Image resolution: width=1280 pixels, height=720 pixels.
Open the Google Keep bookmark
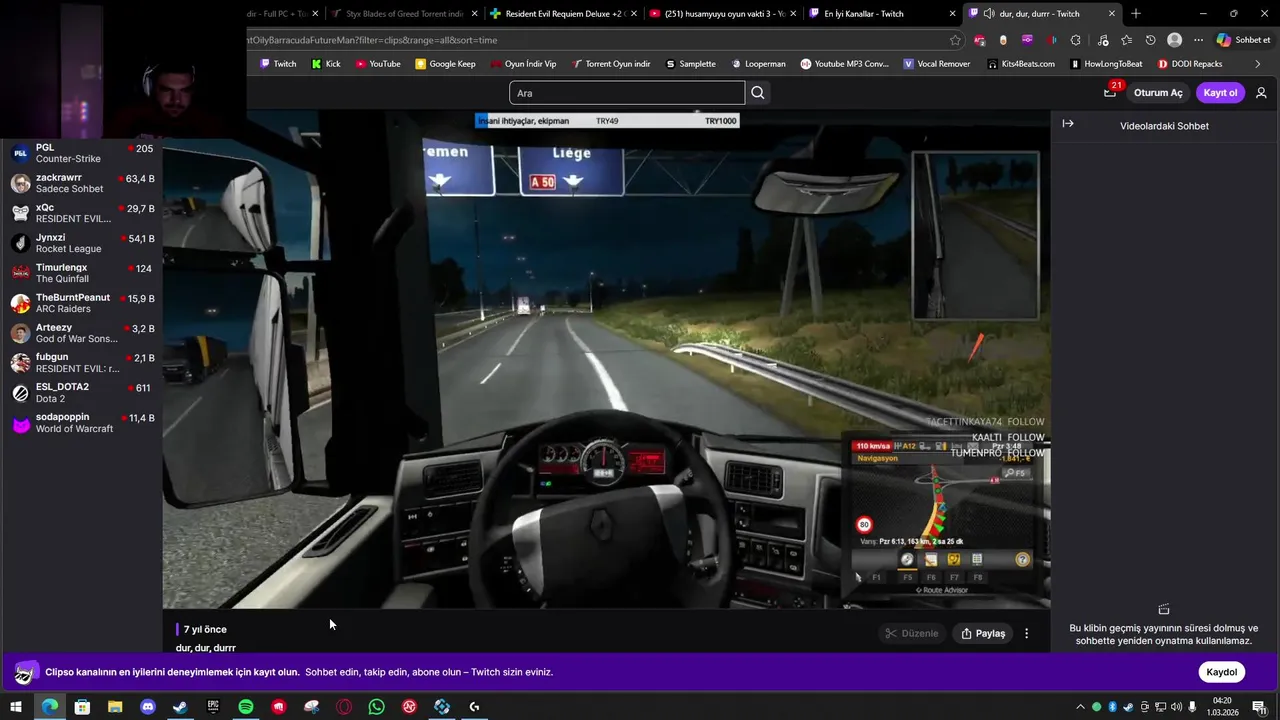click(446, 64)
